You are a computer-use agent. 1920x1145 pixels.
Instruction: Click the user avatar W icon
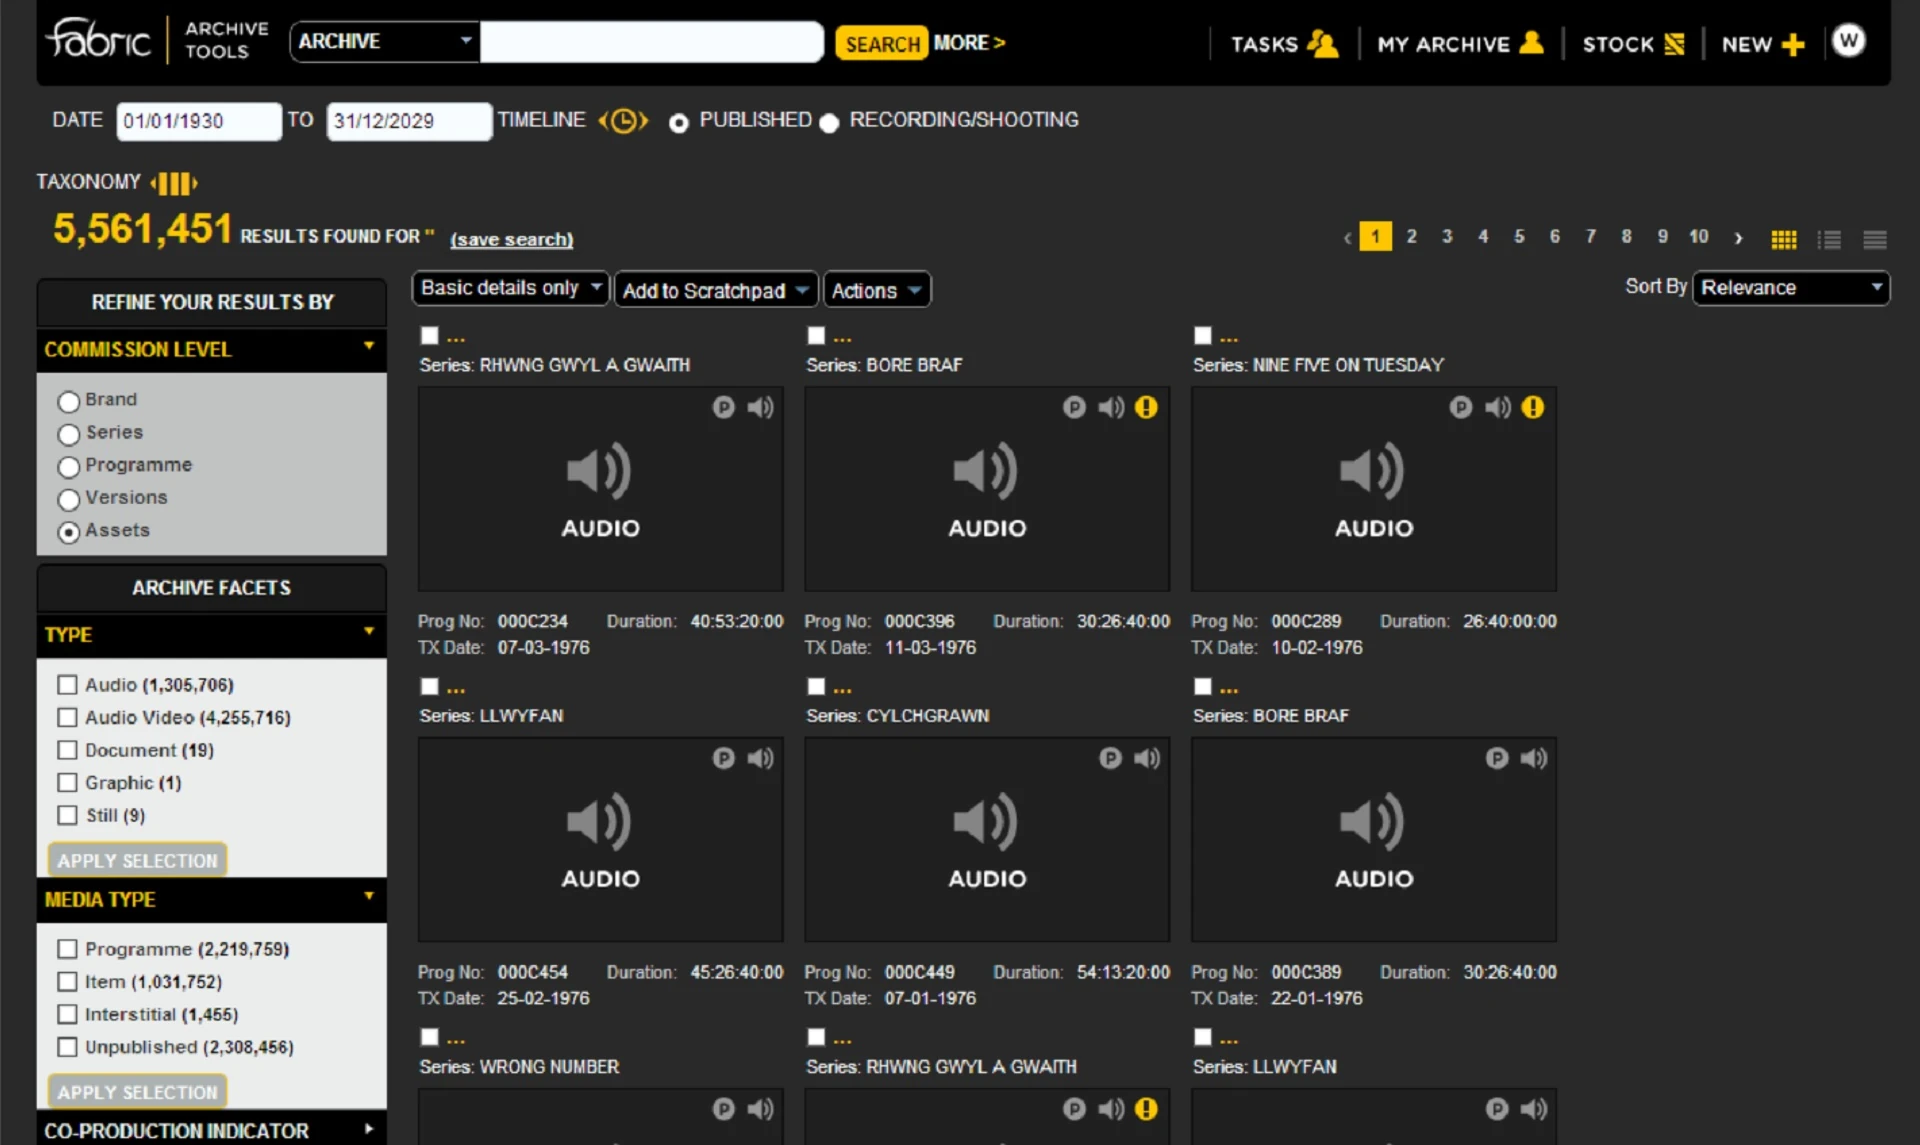[1848, 41]
